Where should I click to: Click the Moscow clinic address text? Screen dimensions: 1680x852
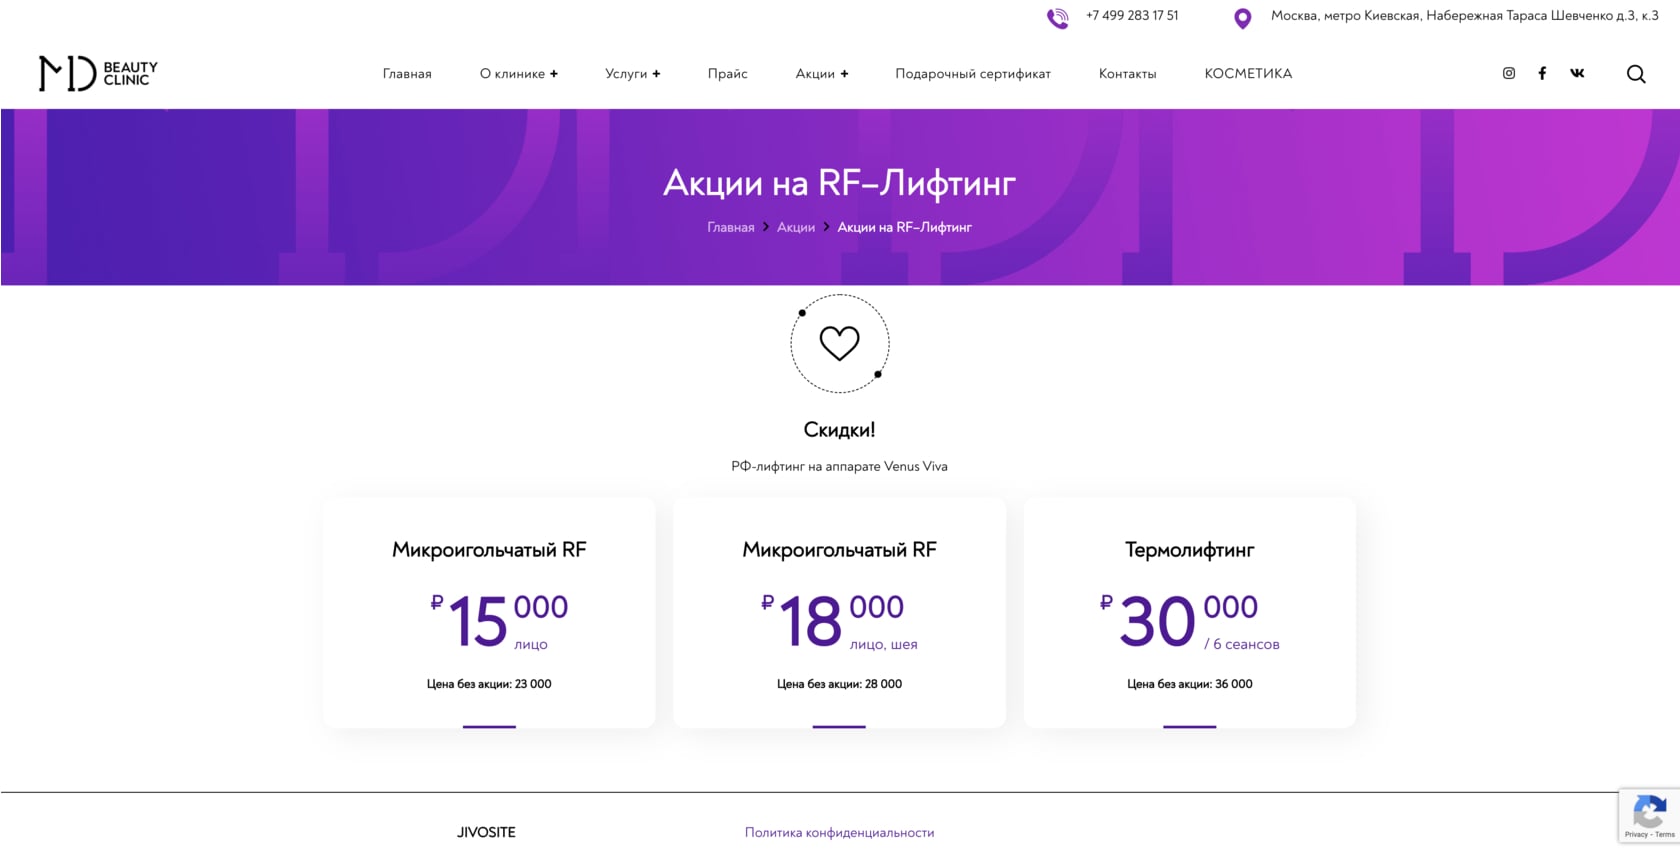point(1465,16)
